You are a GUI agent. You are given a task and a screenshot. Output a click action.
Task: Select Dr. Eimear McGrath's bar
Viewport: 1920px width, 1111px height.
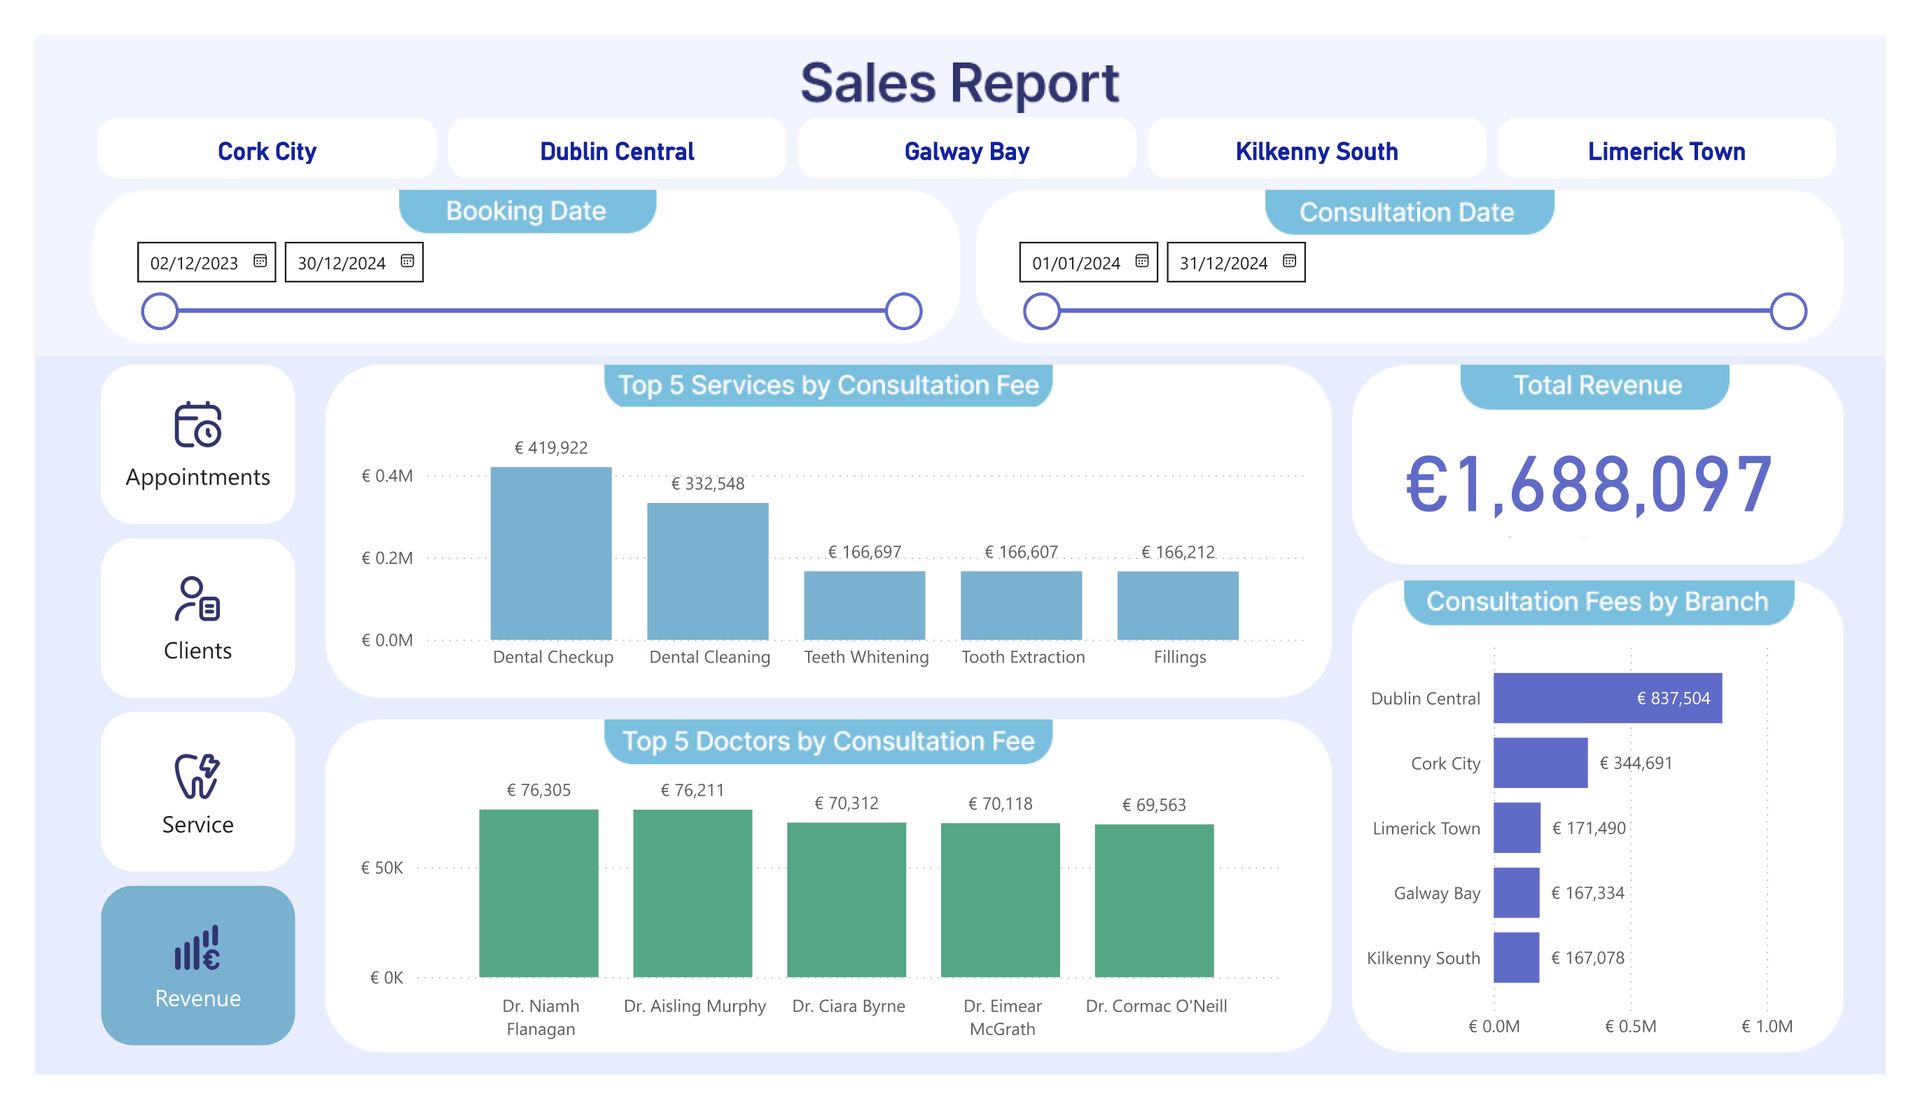(x=1001, y=900)
